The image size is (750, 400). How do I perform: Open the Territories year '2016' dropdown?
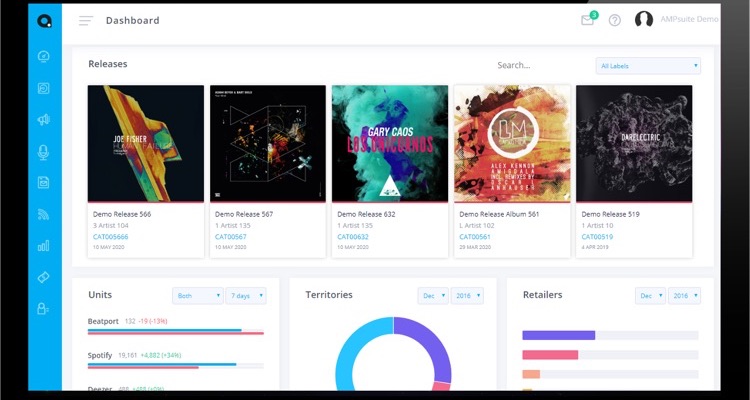(467, 296)
